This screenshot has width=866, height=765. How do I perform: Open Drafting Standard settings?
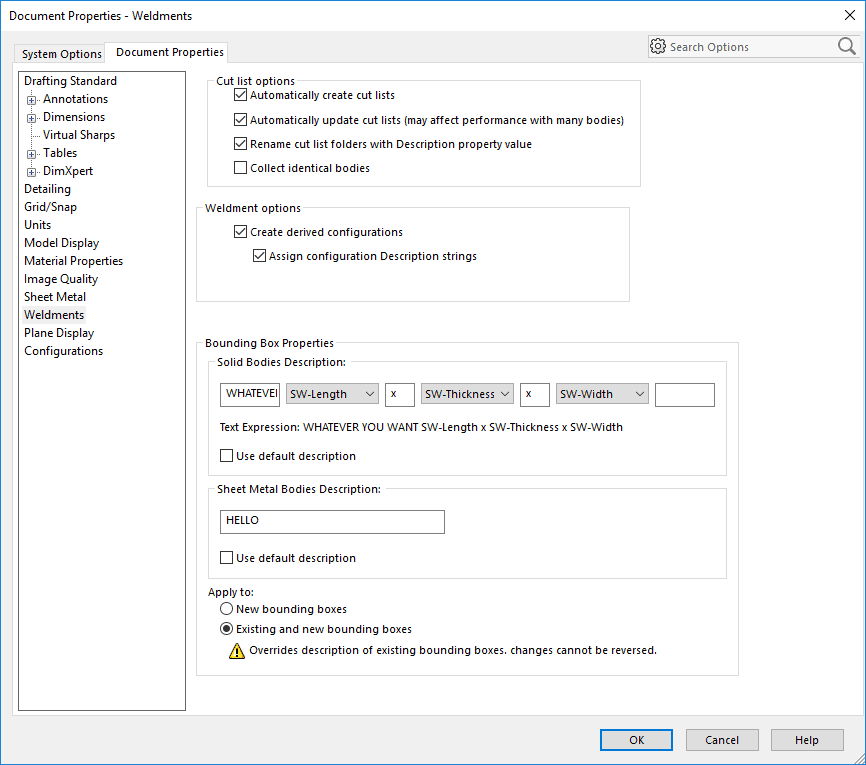pyautogui.click(x=70, y=81)
